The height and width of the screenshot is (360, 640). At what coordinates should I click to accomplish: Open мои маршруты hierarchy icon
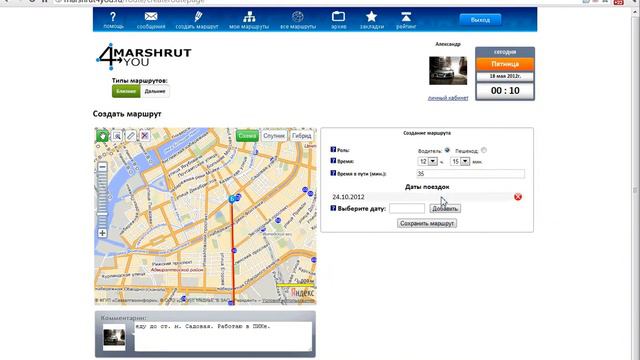click(x=249, y=17)
